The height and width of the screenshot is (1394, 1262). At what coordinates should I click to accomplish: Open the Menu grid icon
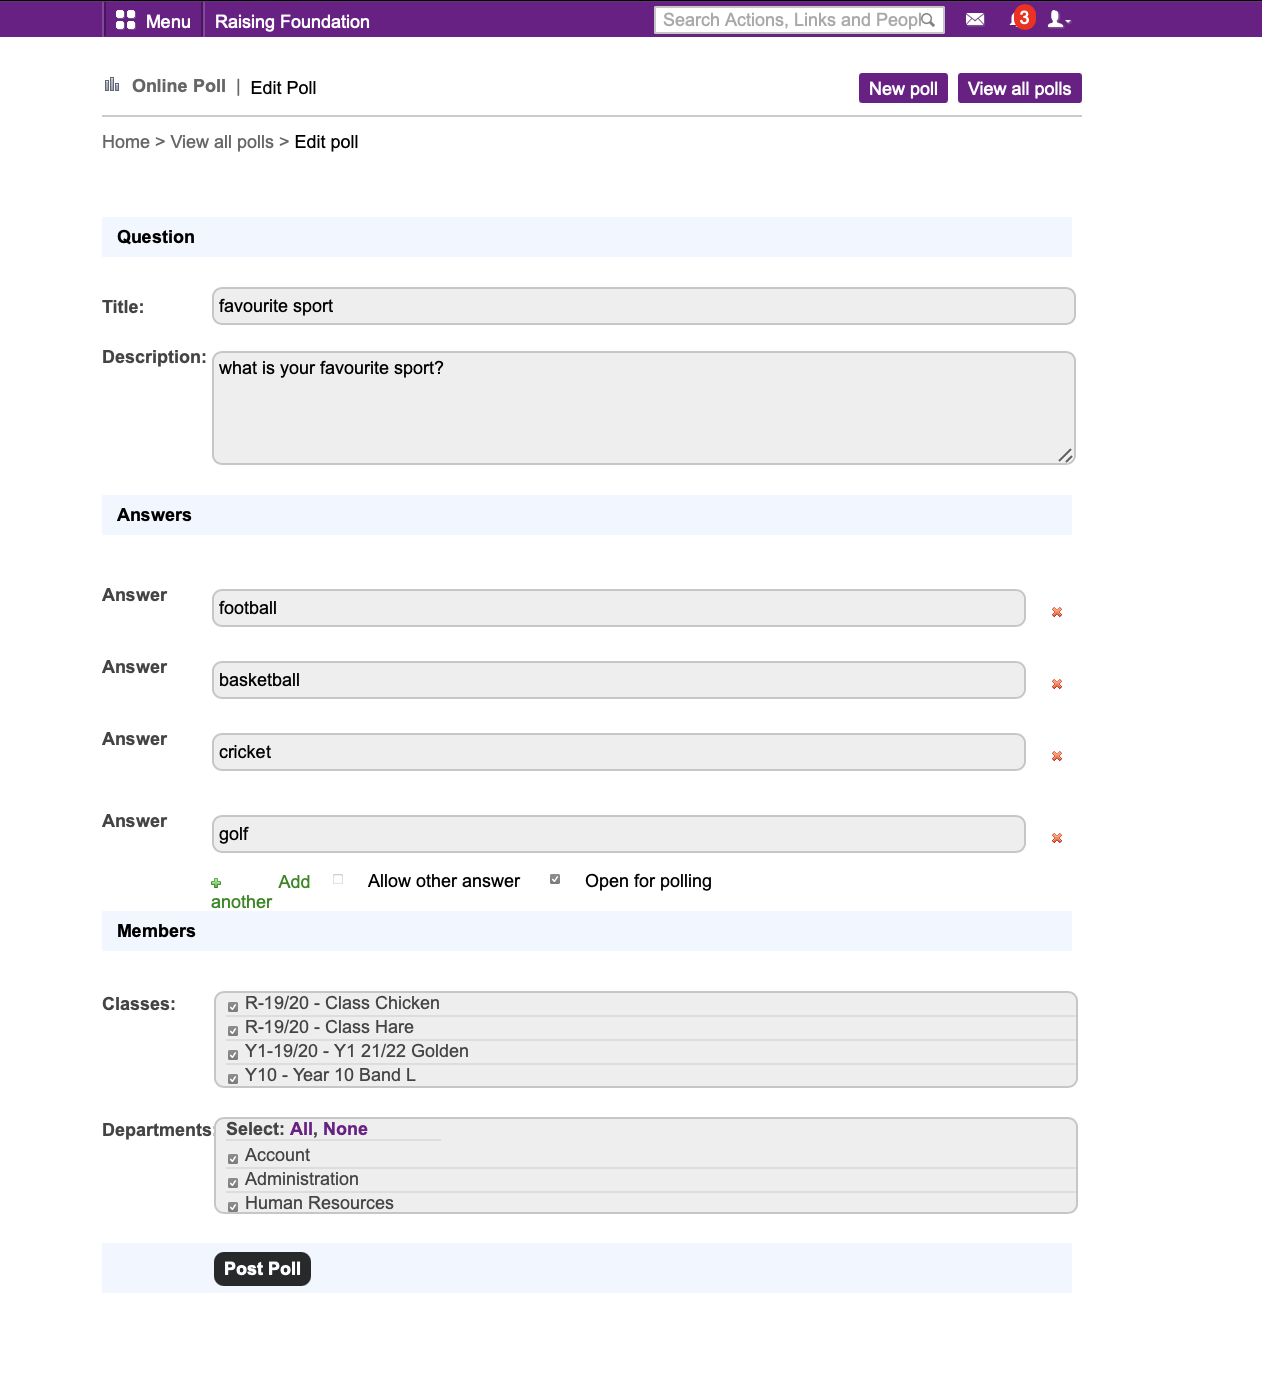pyautogui.click(x=125, y=20)
